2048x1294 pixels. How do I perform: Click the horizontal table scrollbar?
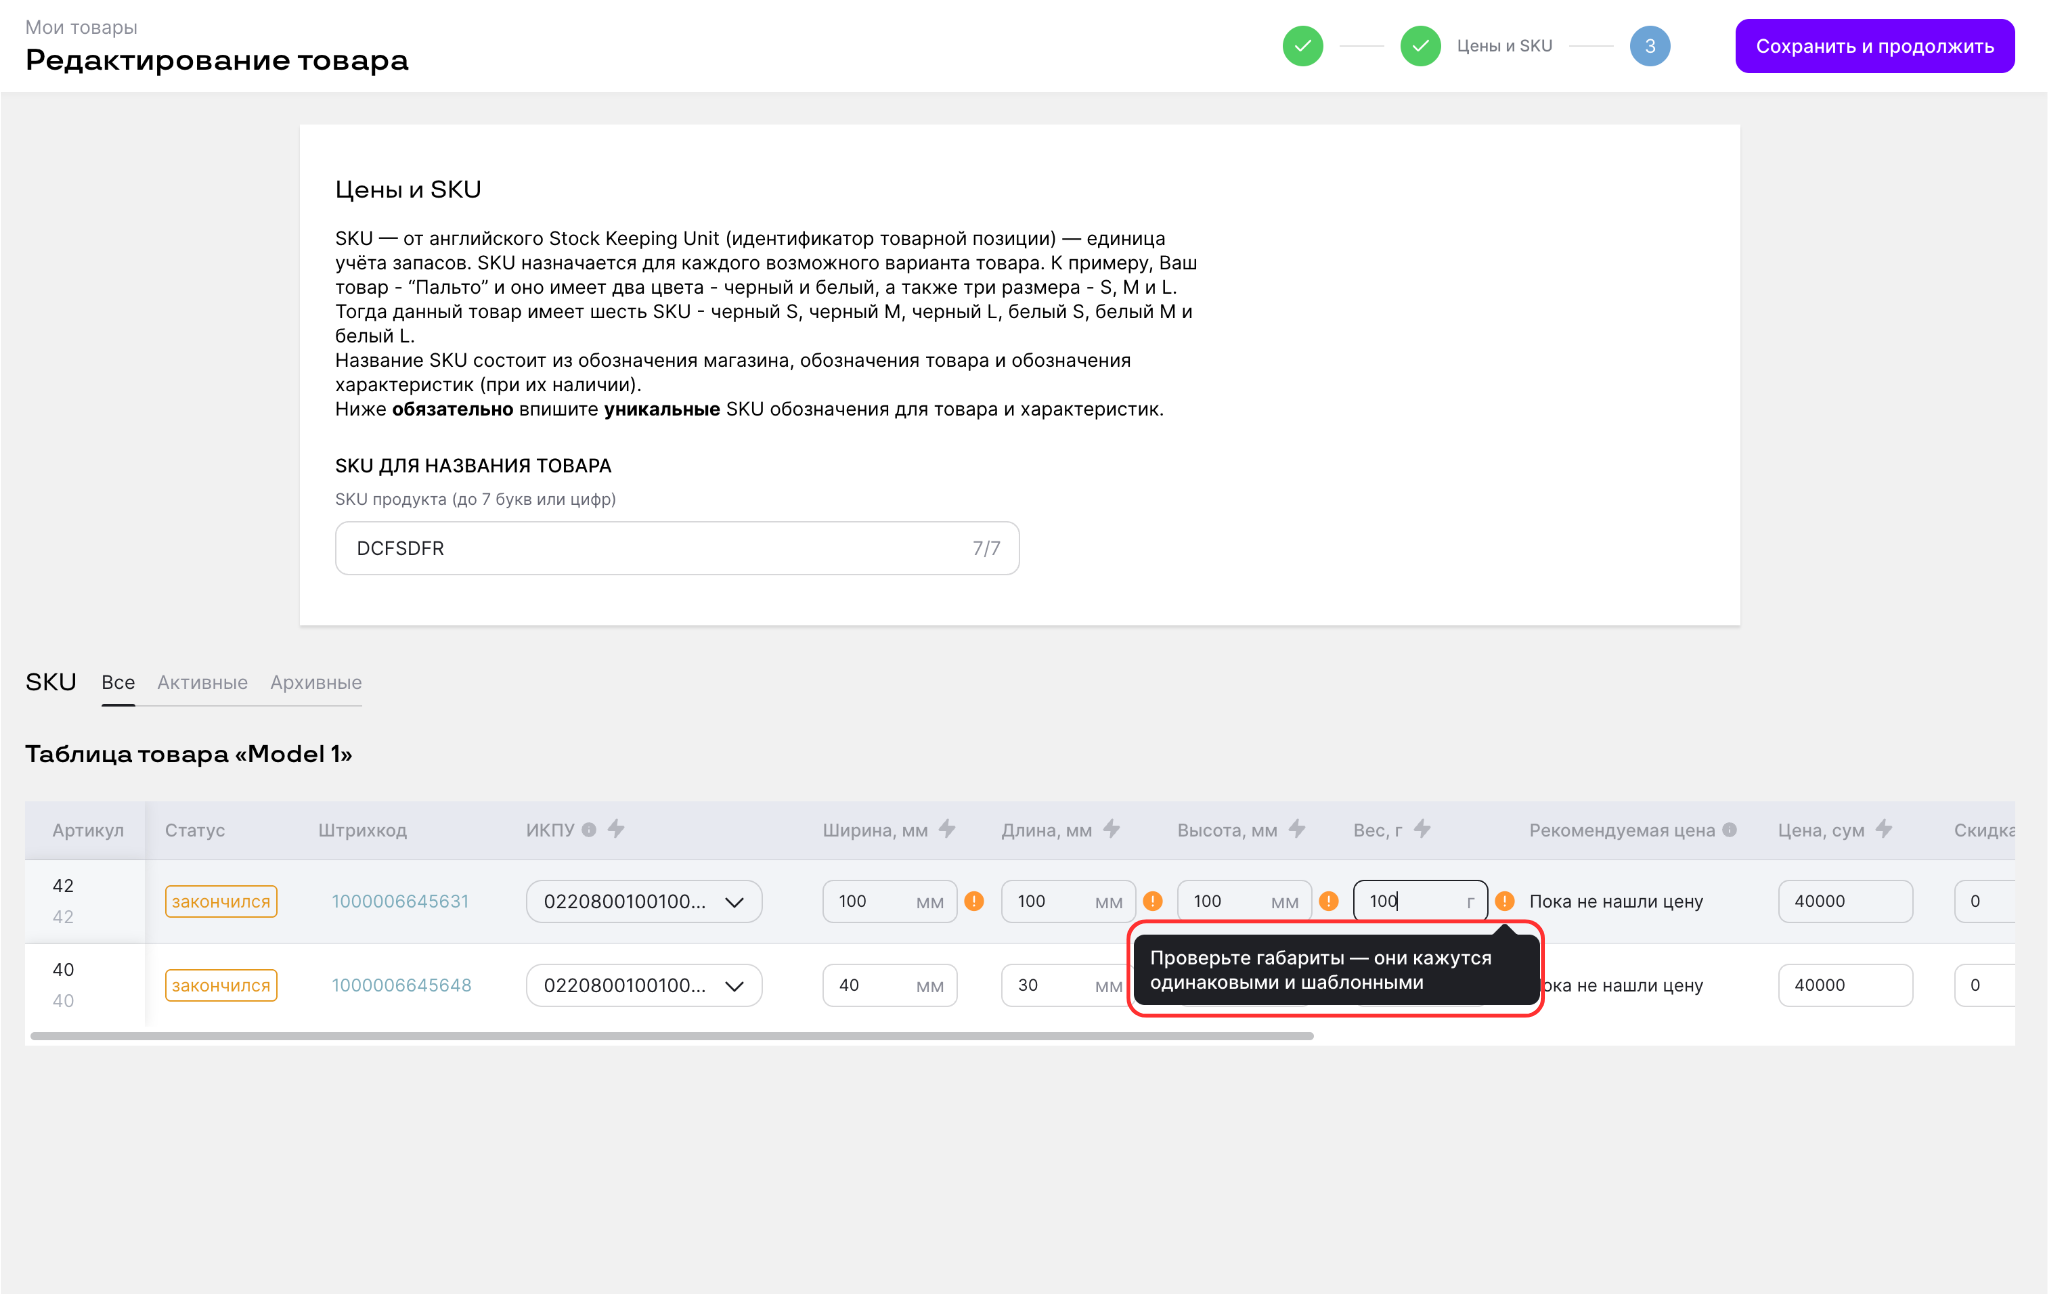click(x=672, y=1036)
